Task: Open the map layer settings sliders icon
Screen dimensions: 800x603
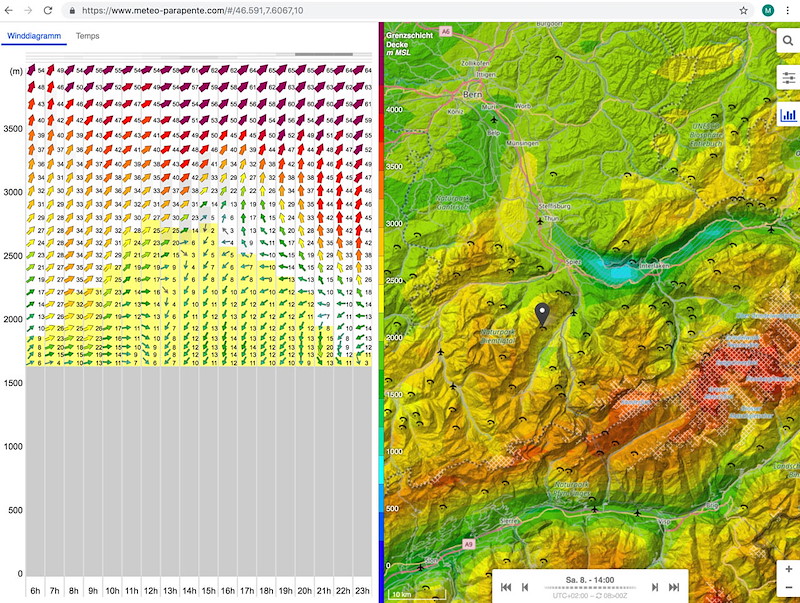Action: tap(788, 78)
